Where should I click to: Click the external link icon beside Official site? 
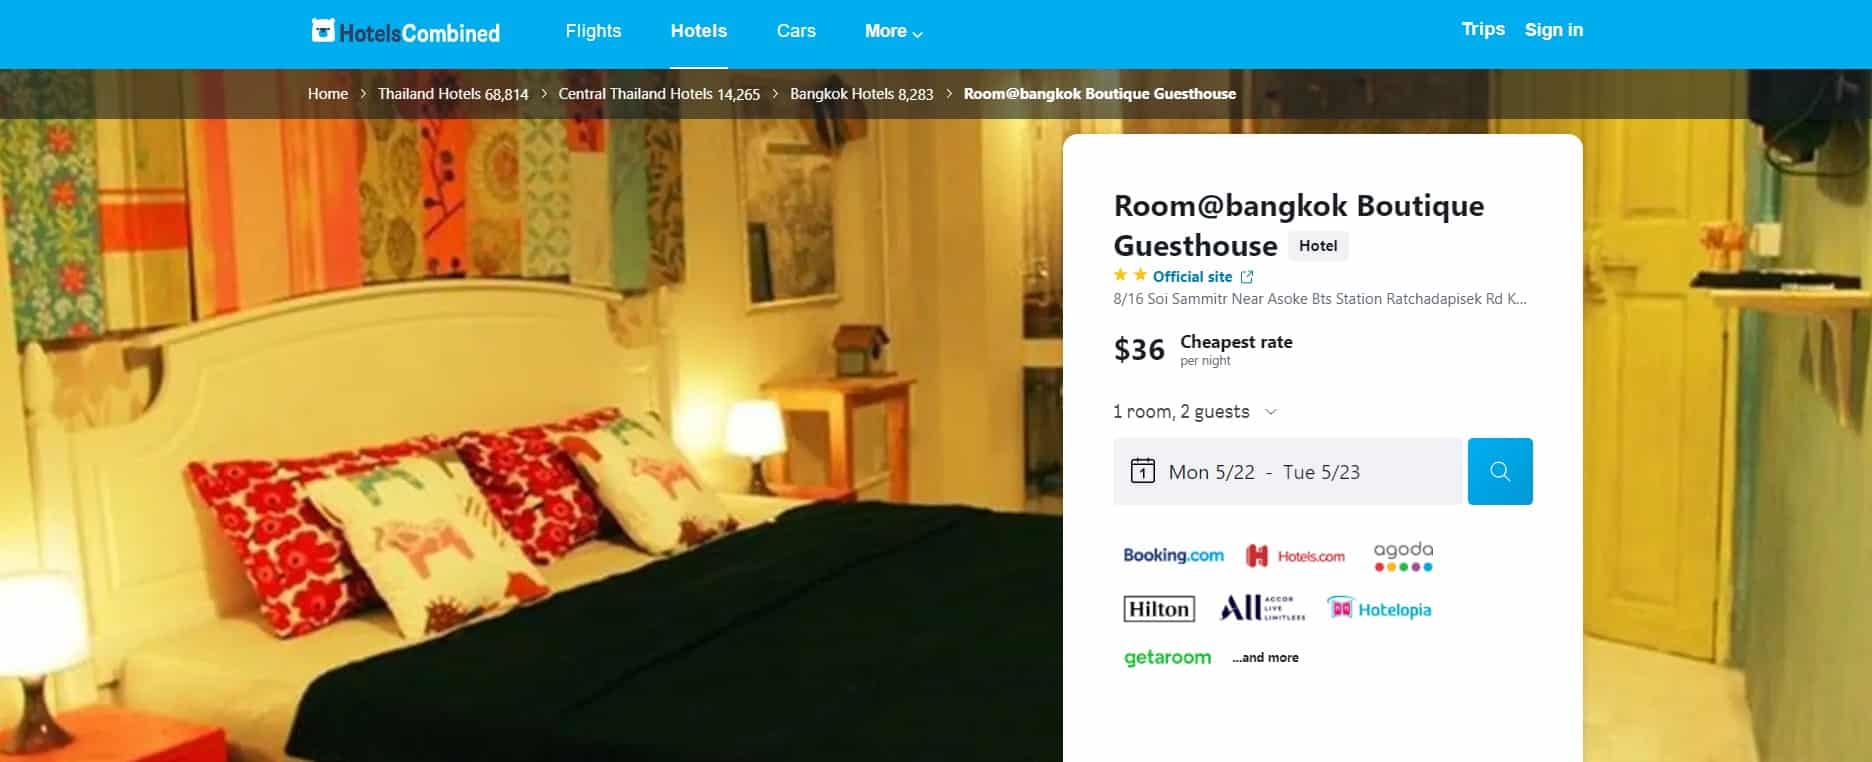click(x=1247, y=277)
